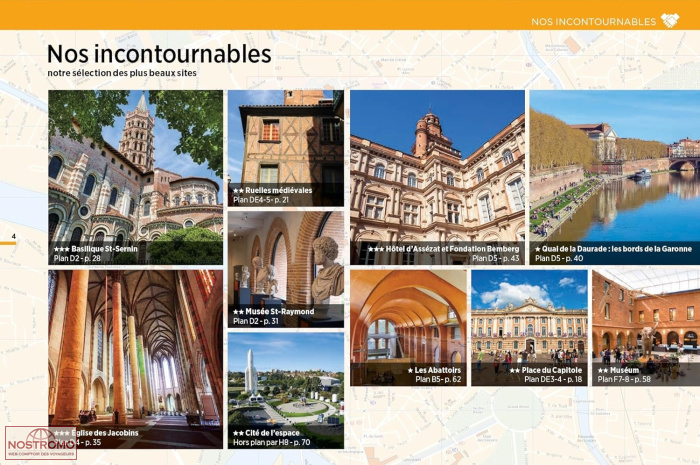Click the Nostromo globe logo

click(41, 443)
